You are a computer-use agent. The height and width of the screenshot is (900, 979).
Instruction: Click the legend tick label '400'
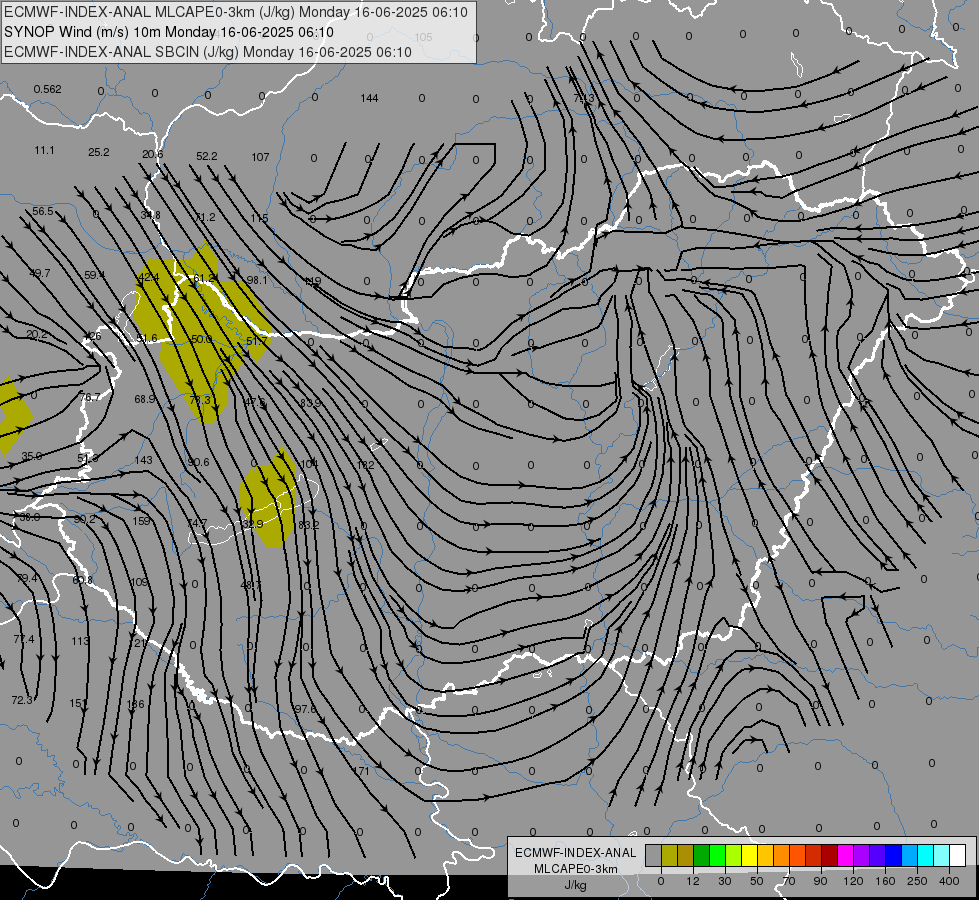pos(949,881)
